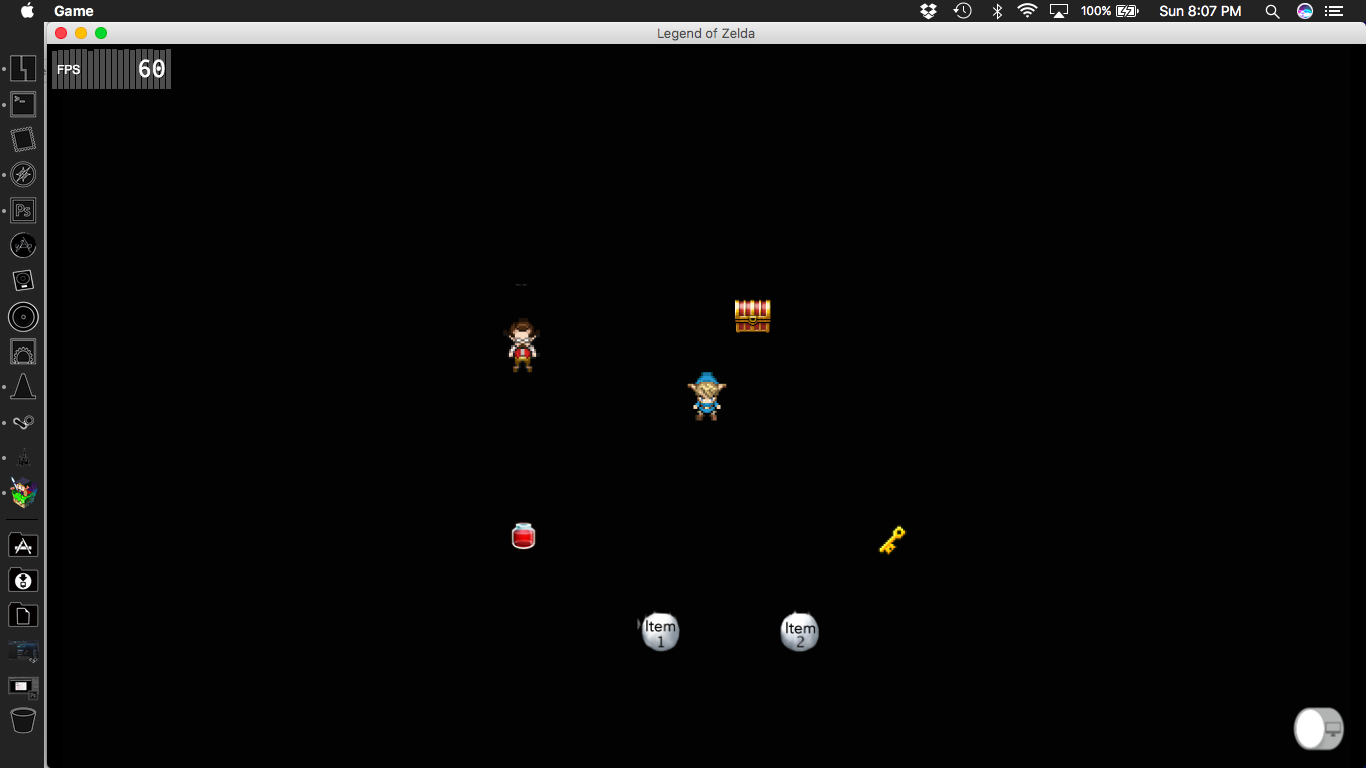This screenshot has height=768, width=1366.
Task: Open the AirPlay display menu
Action: [x=1060, y=11]
